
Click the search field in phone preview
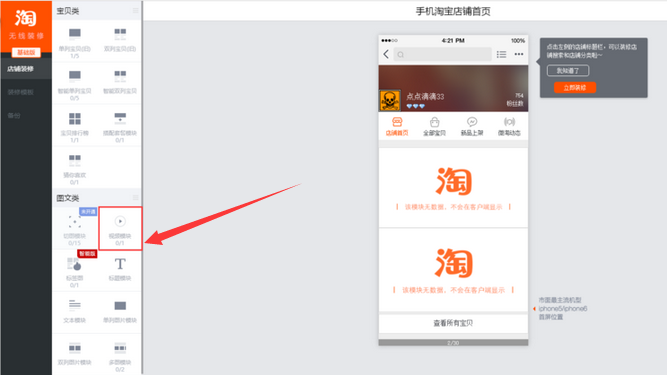coord(442,54)
